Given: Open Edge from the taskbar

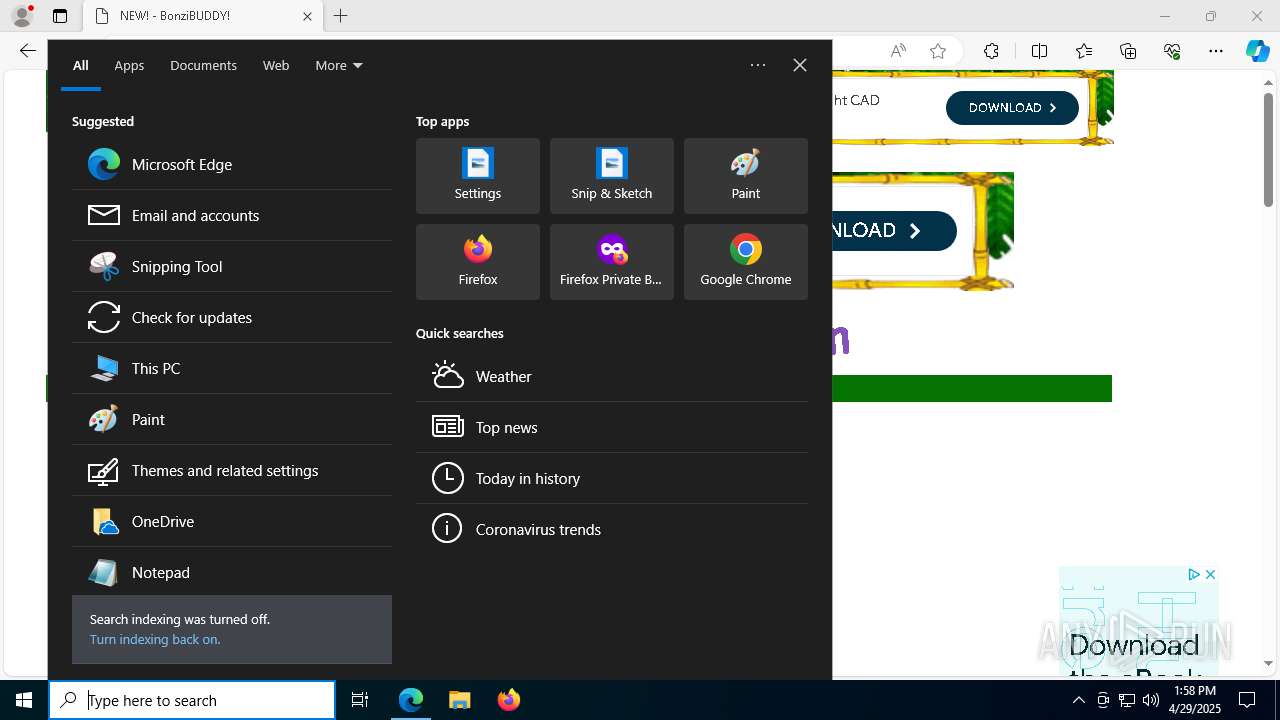Looking at the screenshot, I should pos(411,700).
